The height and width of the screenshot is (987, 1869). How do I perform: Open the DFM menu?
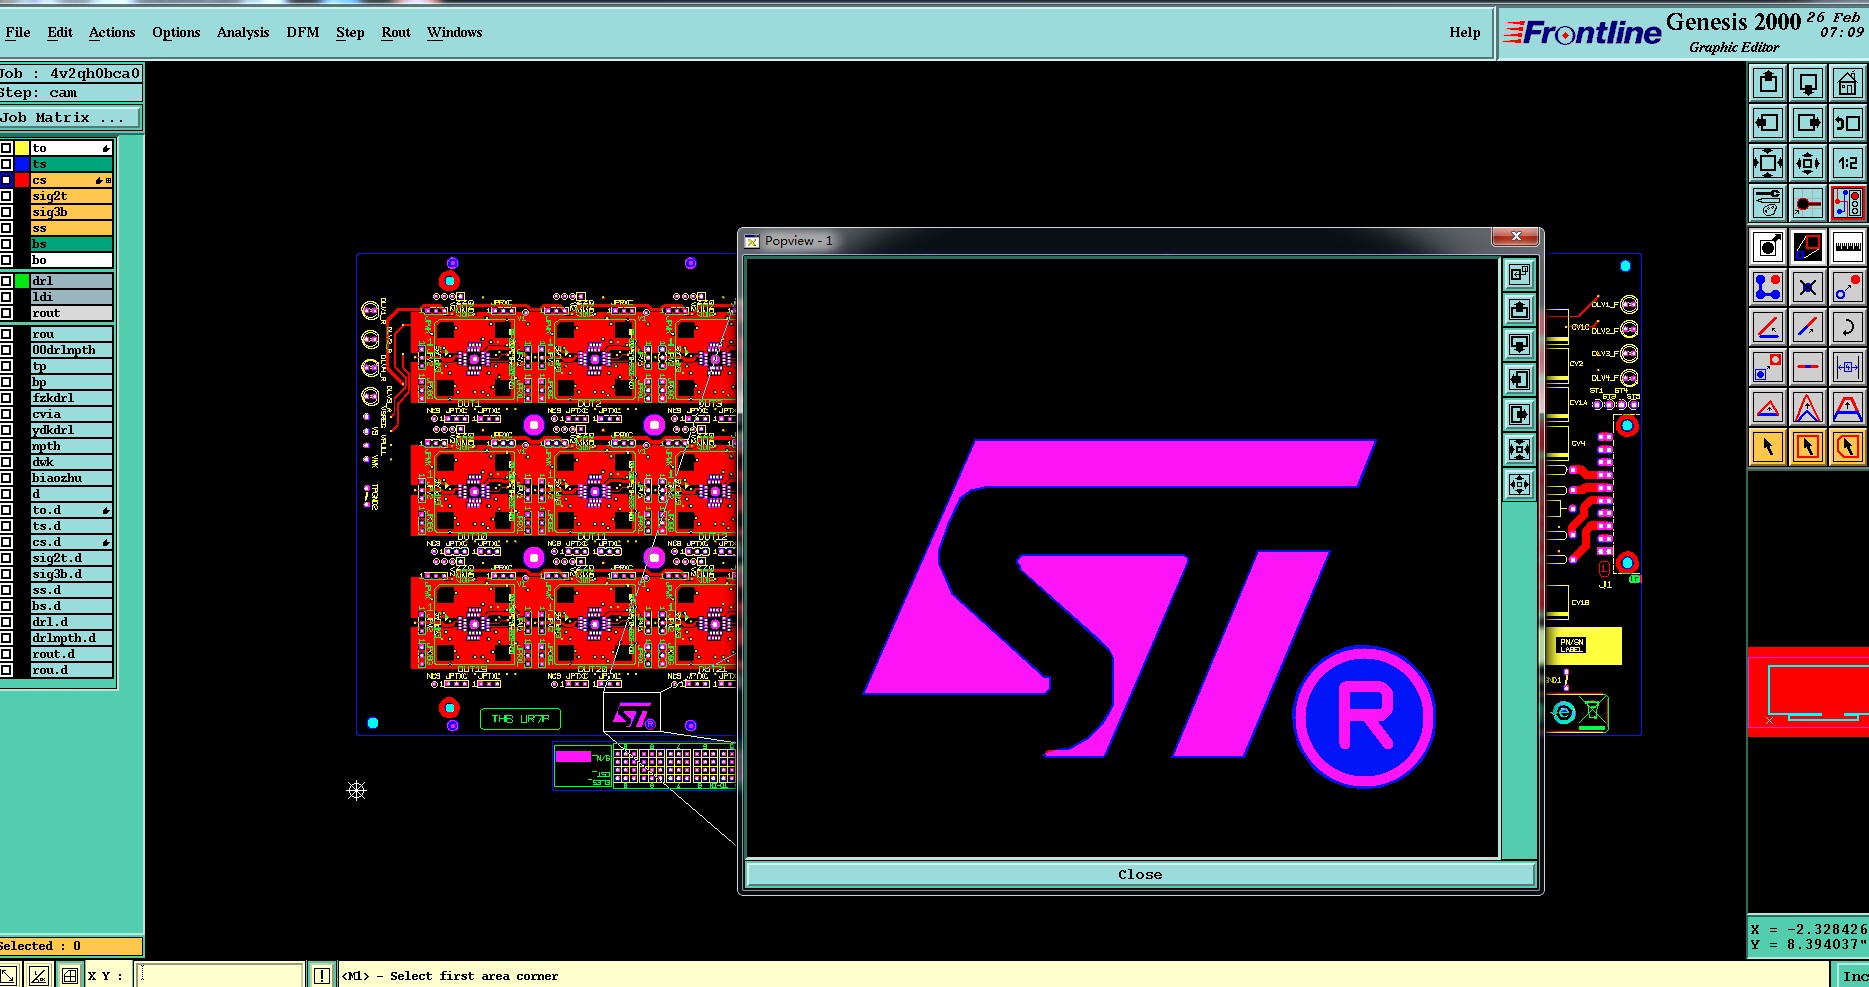(303, 32)
